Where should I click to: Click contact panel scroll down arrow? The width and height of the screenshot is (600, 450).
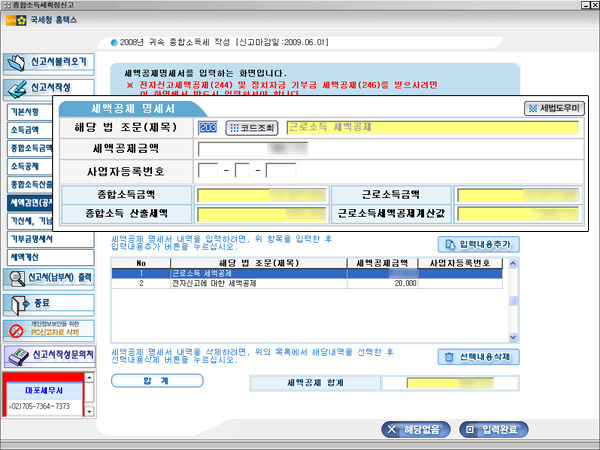(89, 412)
